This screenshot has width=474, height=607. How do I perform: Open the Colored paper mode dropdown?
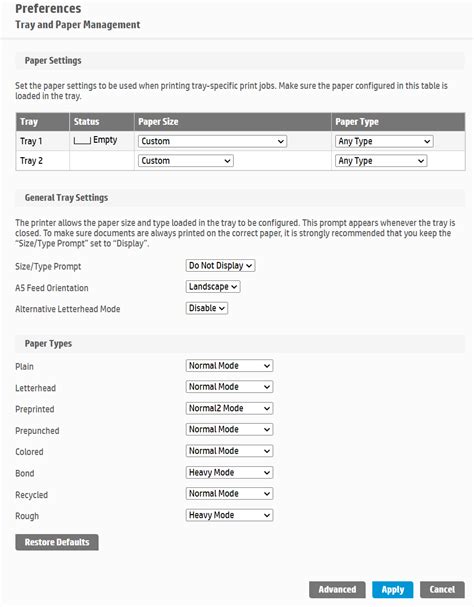pyautogui.click(x=229, y=451)
